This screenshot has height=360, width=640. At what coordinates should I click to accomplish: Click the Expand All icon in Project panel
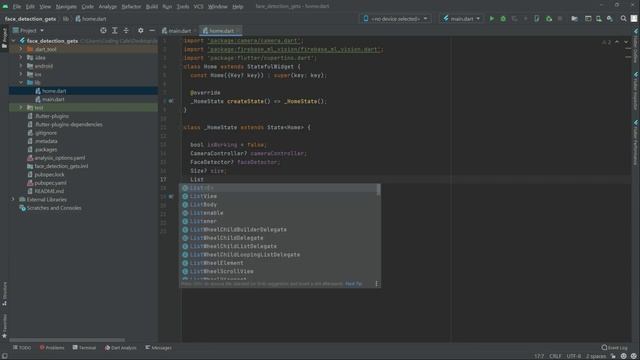tap(115, 31)
